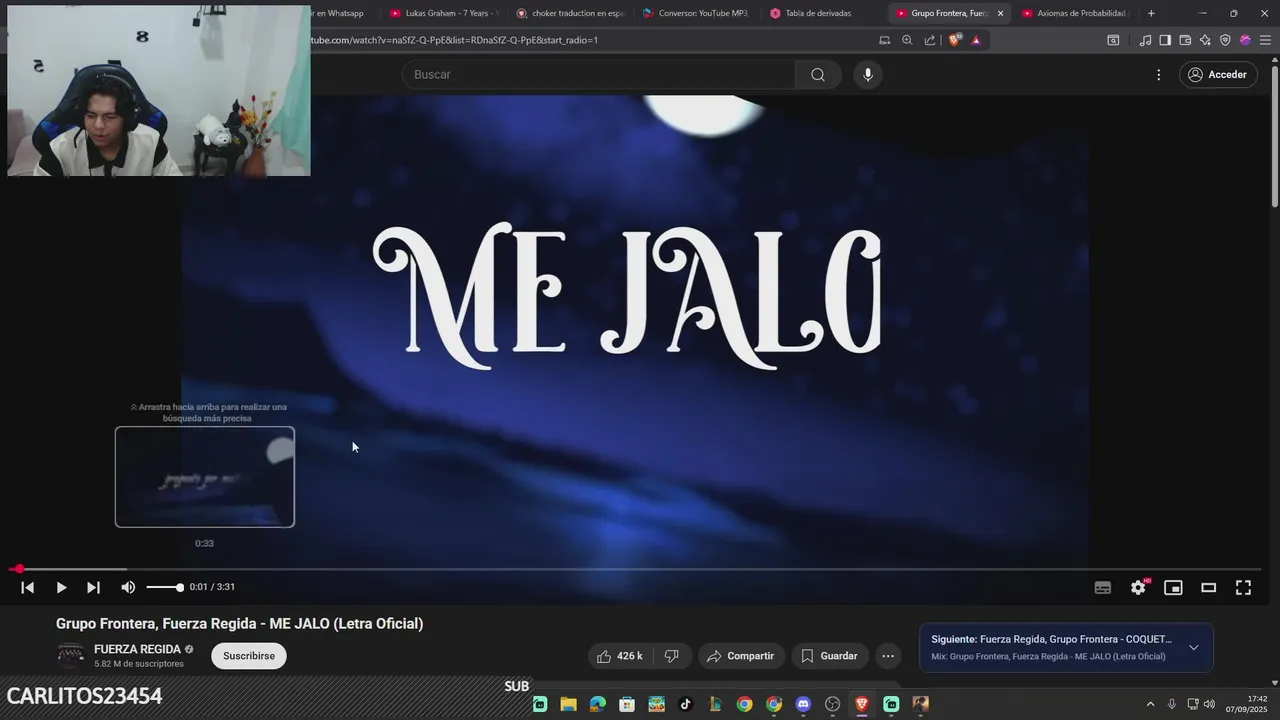Dislike the video with thumbs down

coord(672,656)
